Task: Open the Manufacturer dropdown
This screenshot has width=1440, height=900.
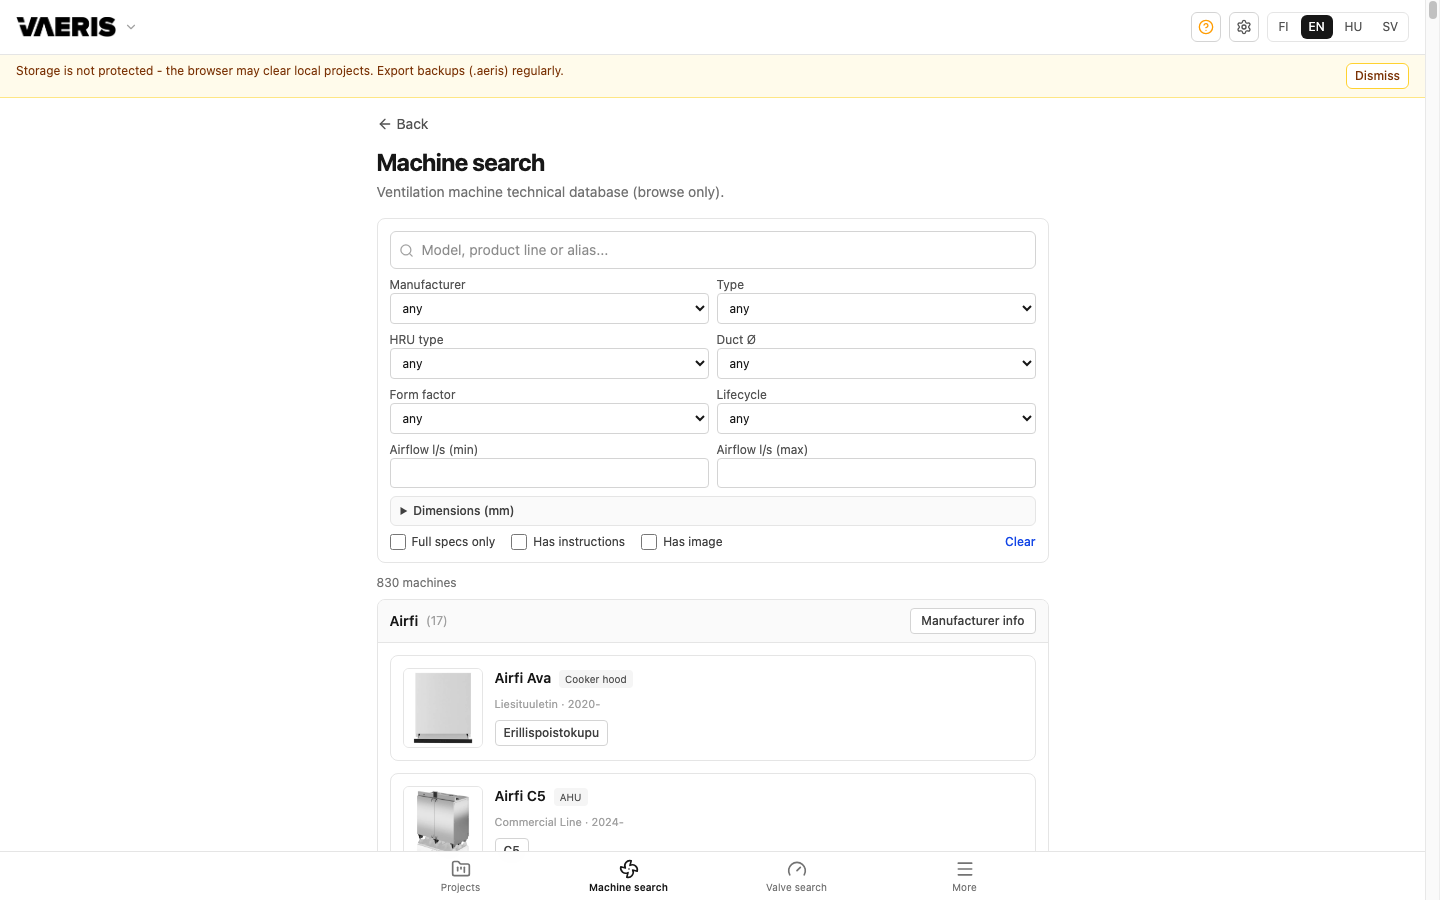Action: tap(549, 308)
